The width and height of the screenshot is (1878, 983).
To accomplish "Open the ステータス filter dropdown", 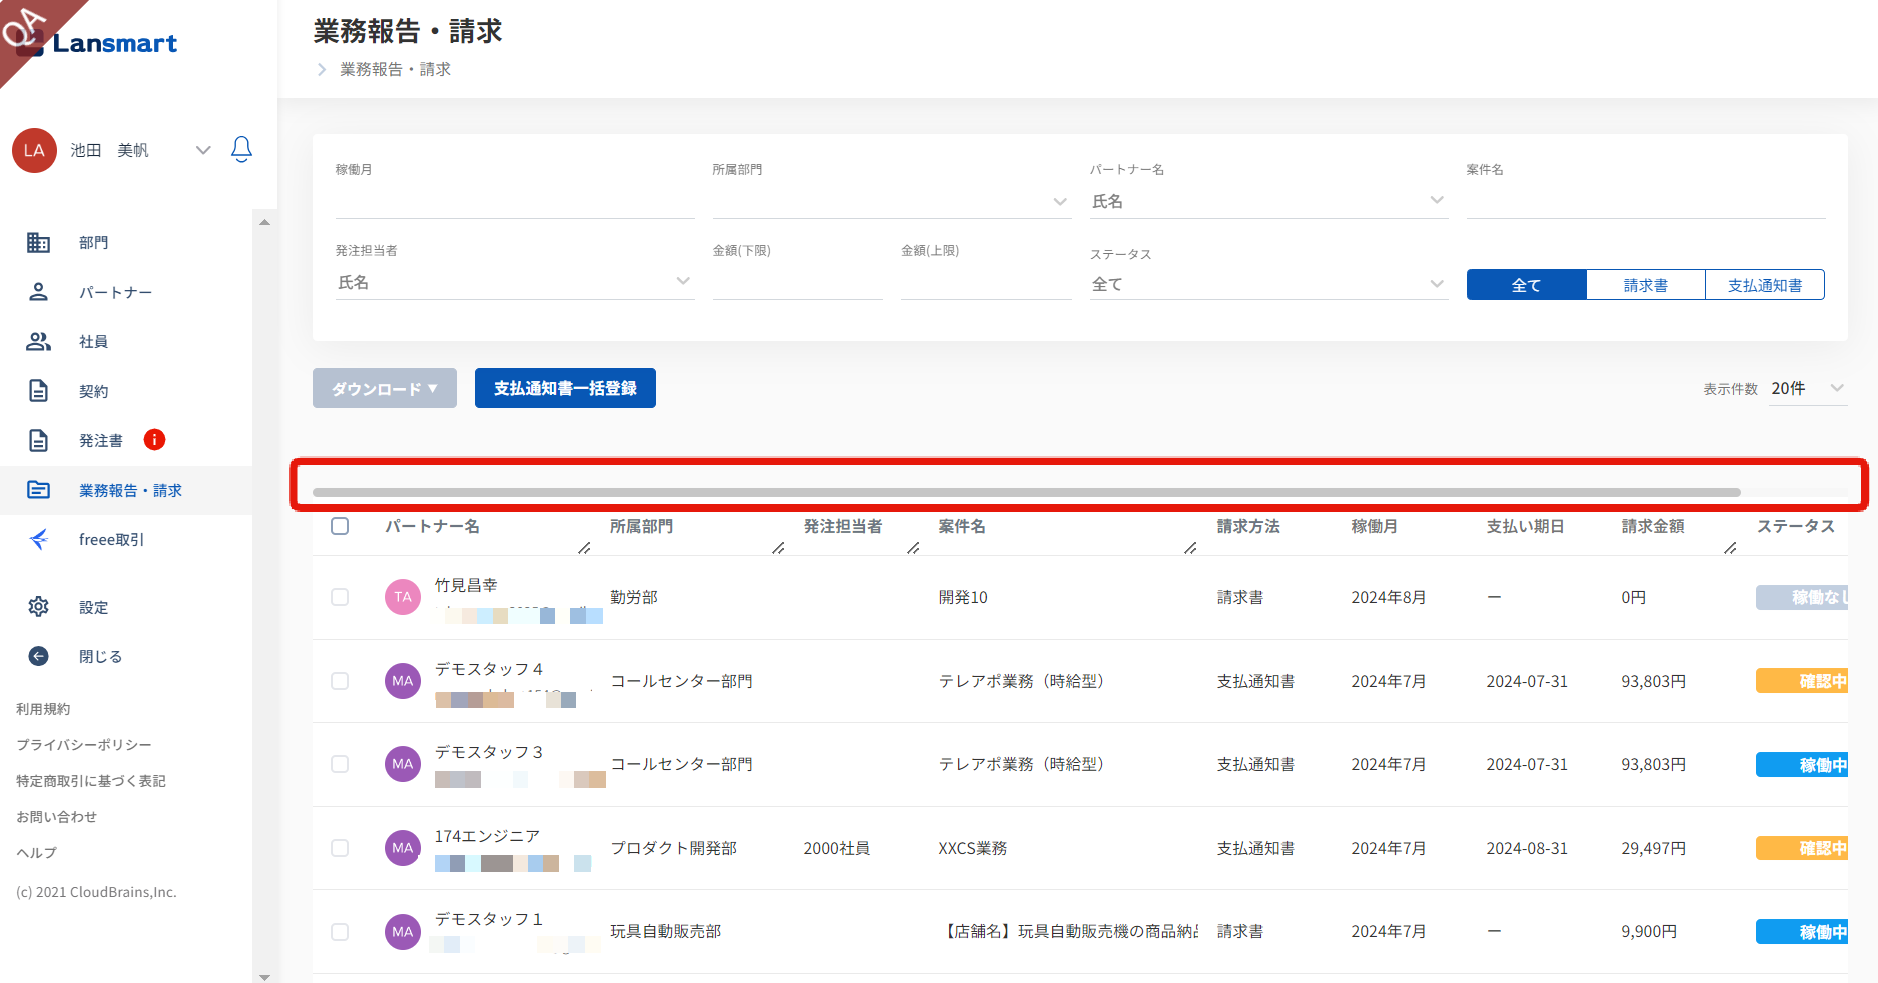I will pos(1268,284).
